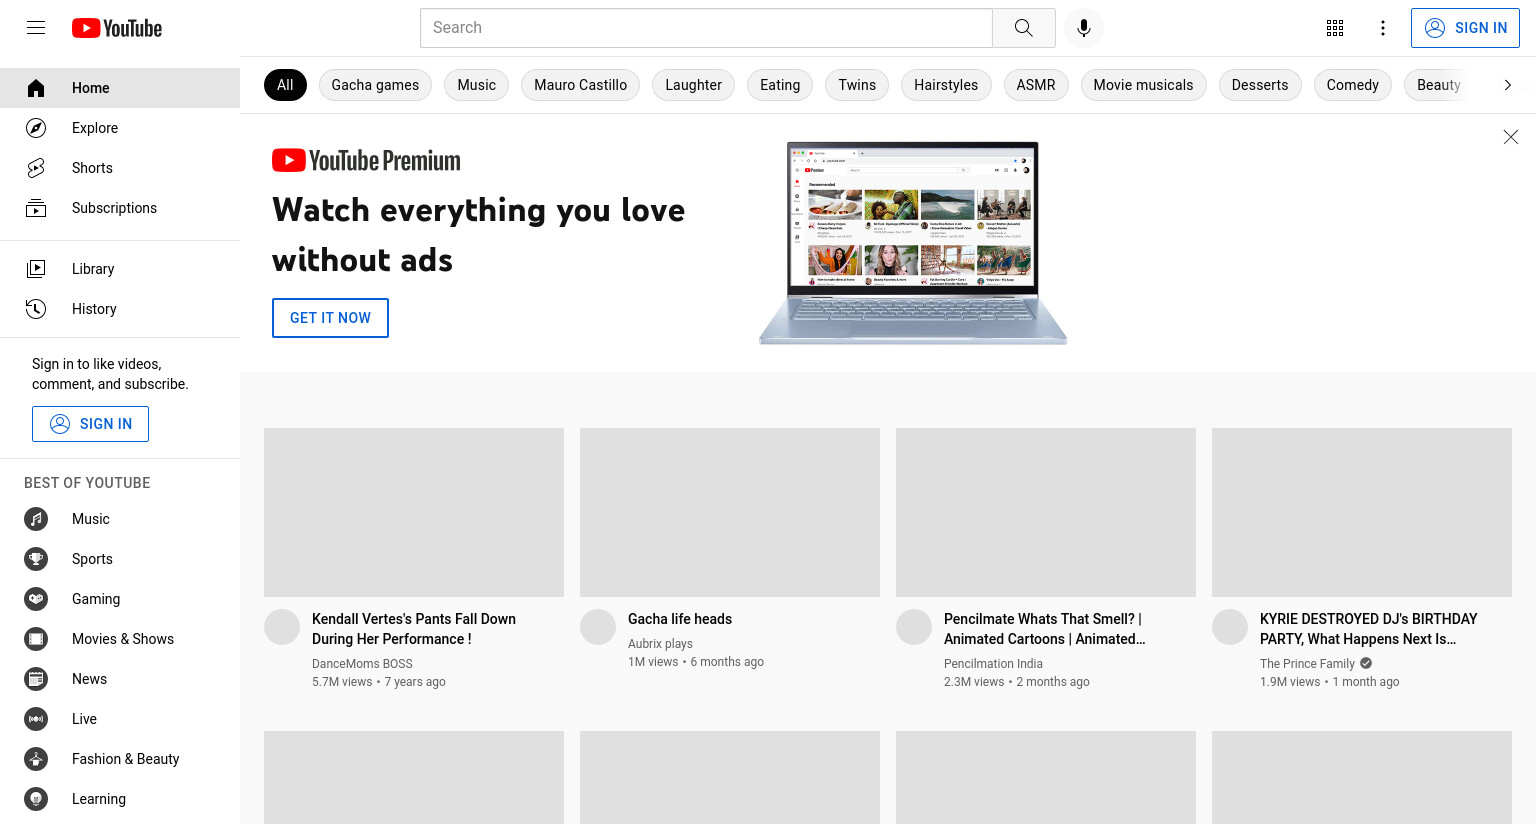The image size is (1536, 824).
Task: Click the Movies & Shows film icon
Action: [36, 639]
